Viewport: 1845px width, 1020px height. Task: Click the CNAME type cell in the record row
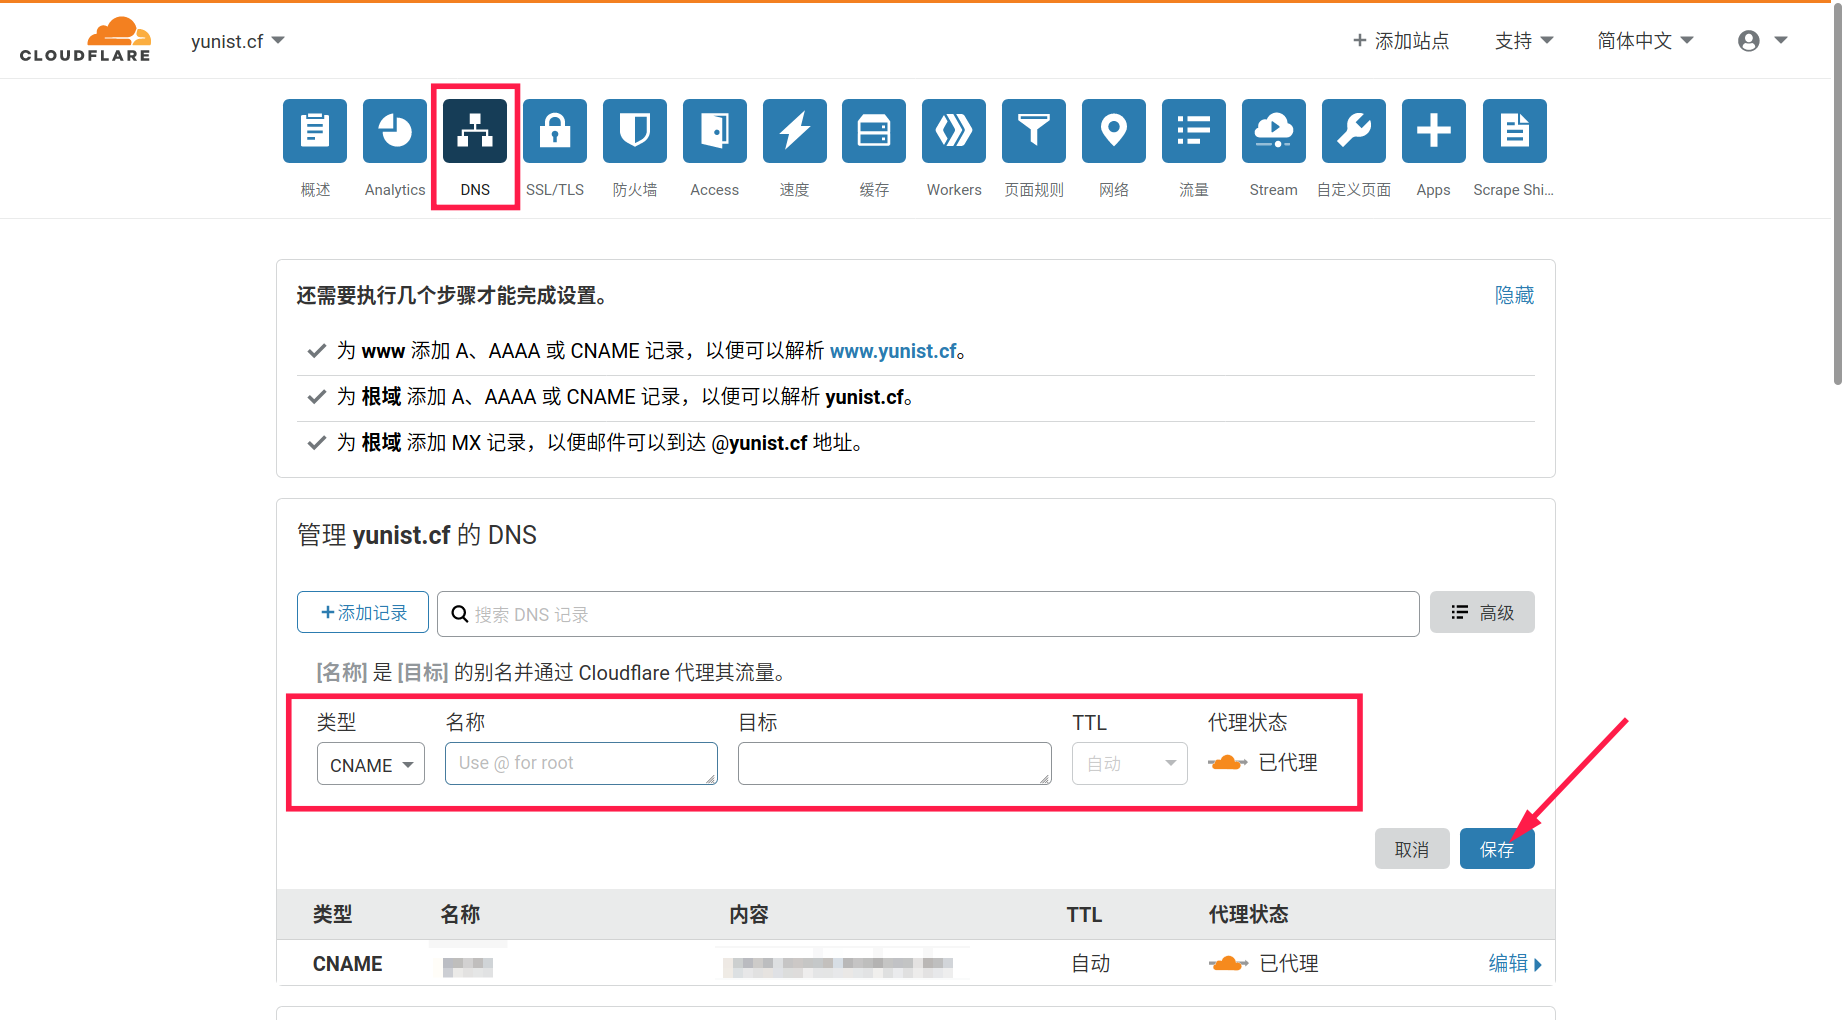click(348, 964)
